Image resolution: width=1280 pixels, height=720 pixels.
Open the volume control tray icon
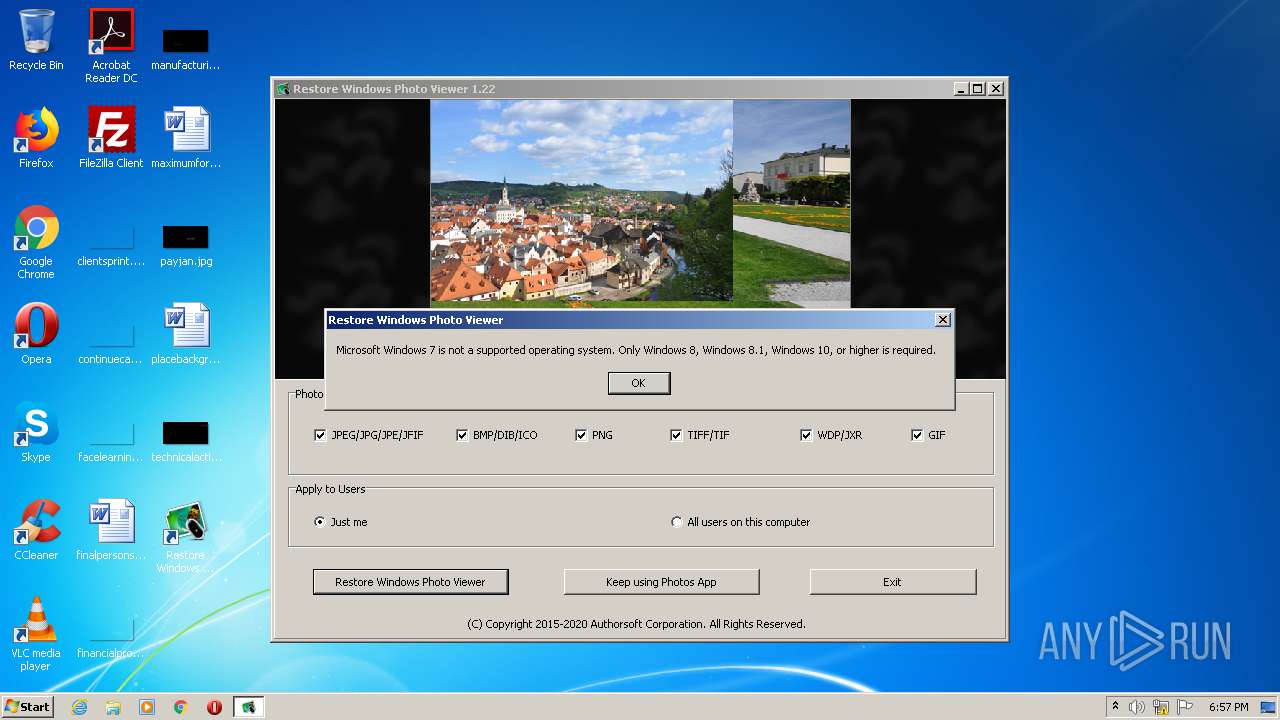(1137, 707)
